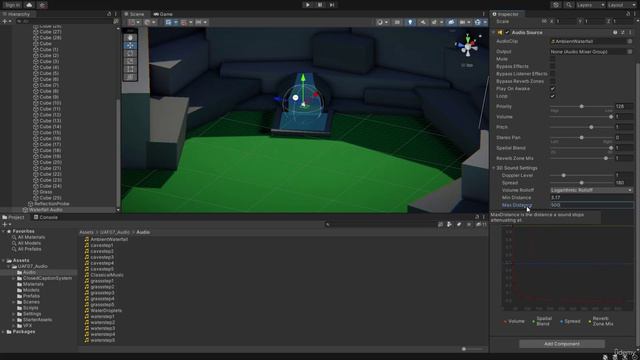Select the Transform tool in scene toolbar

coord(130,77)
